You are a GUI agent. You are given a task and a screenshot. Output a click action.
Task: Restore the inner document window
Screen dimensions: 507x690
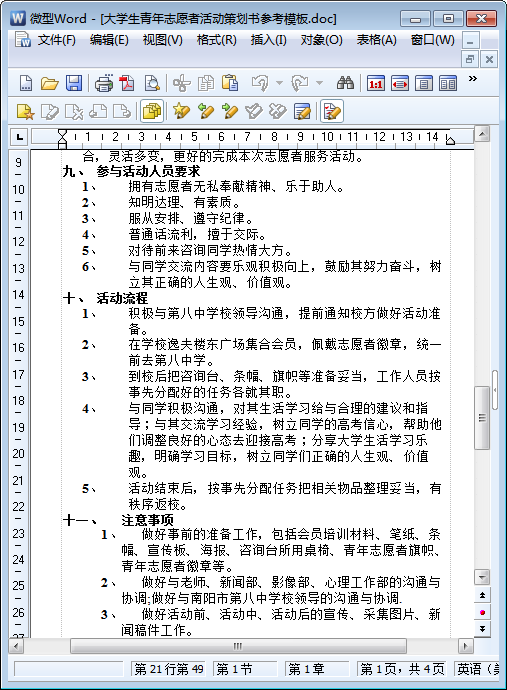(x=470, y=59)
